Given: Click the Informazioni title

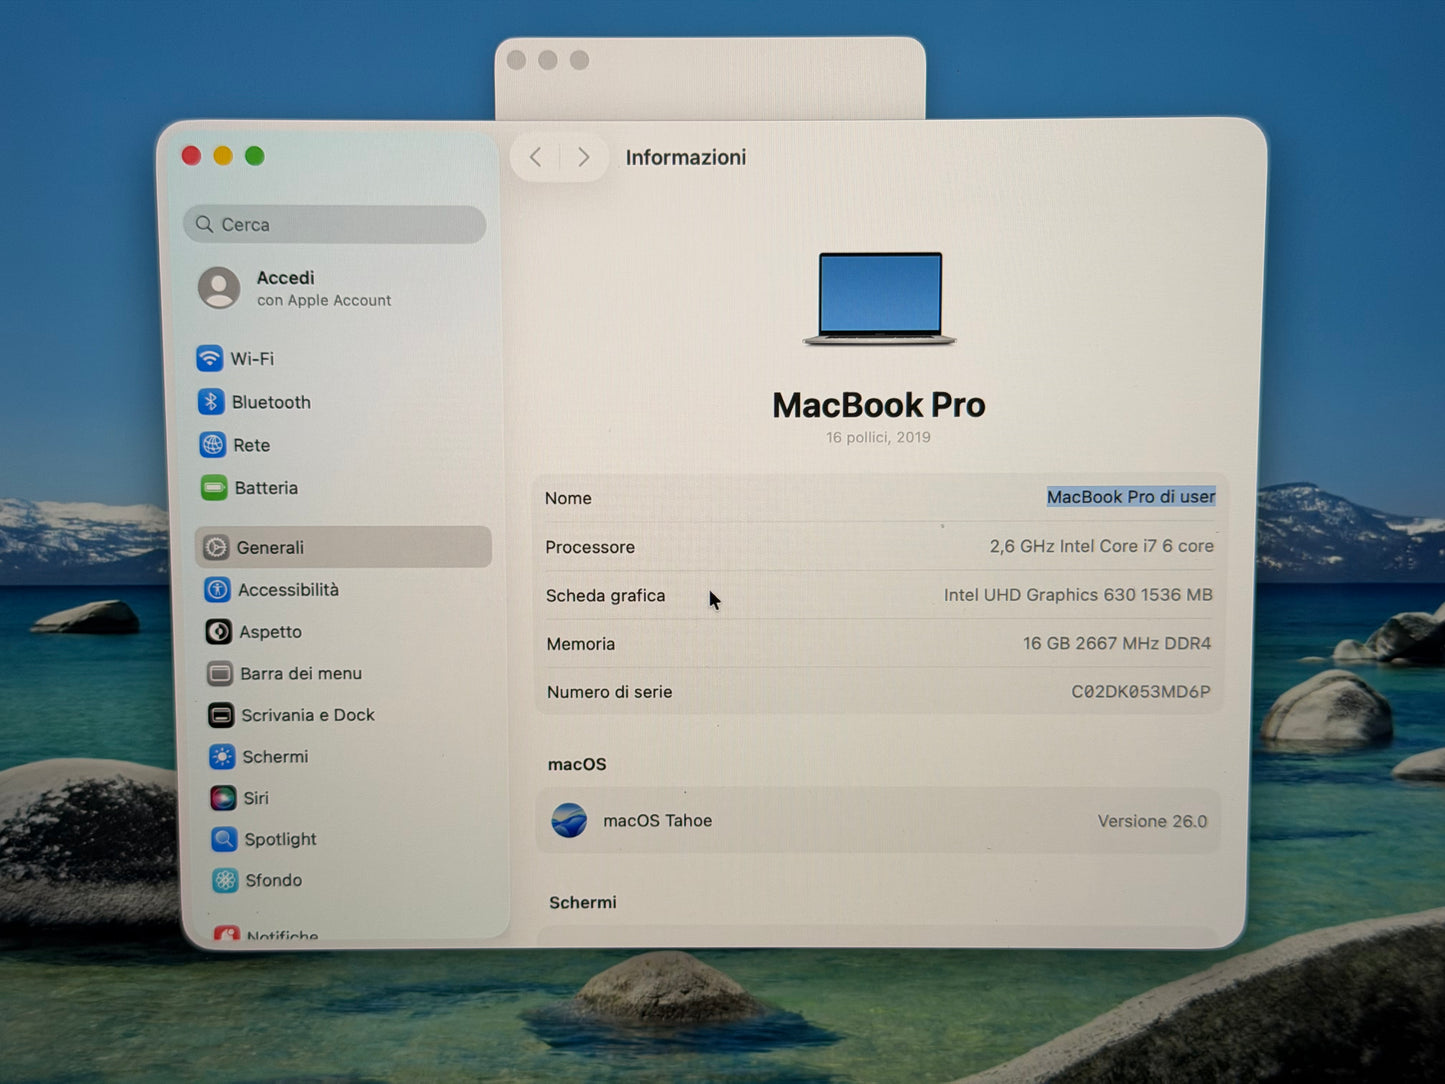Looking at the screenshot, I should tap(686, 157).
